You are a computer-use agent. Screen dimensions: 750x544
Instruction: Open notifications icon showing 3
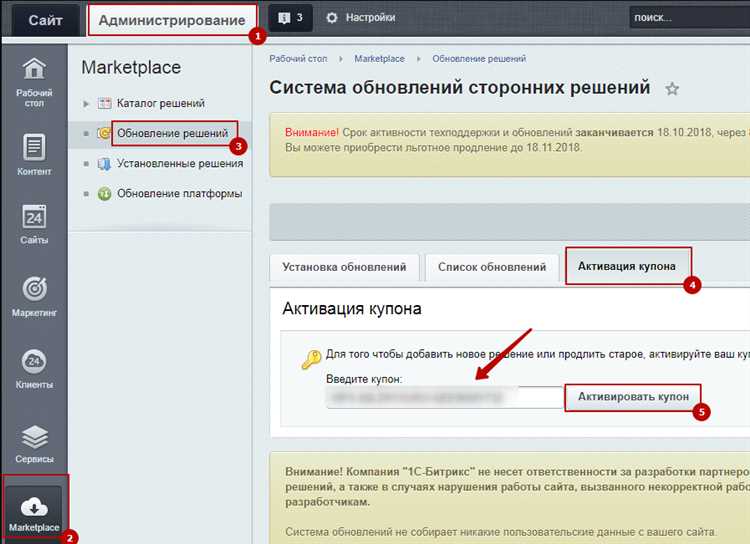(x=290, y=18)
